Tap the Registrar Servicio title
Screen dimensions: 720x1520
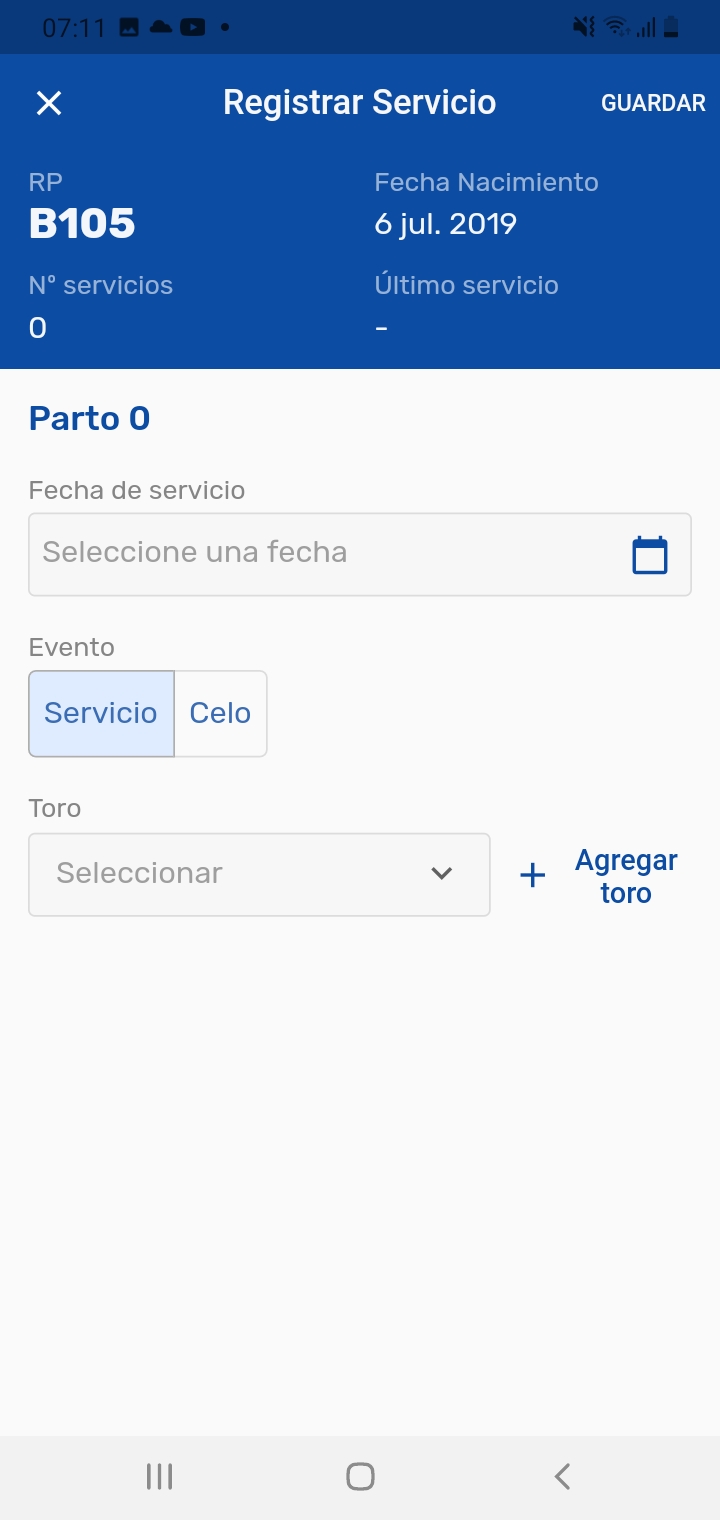[360, 102]
